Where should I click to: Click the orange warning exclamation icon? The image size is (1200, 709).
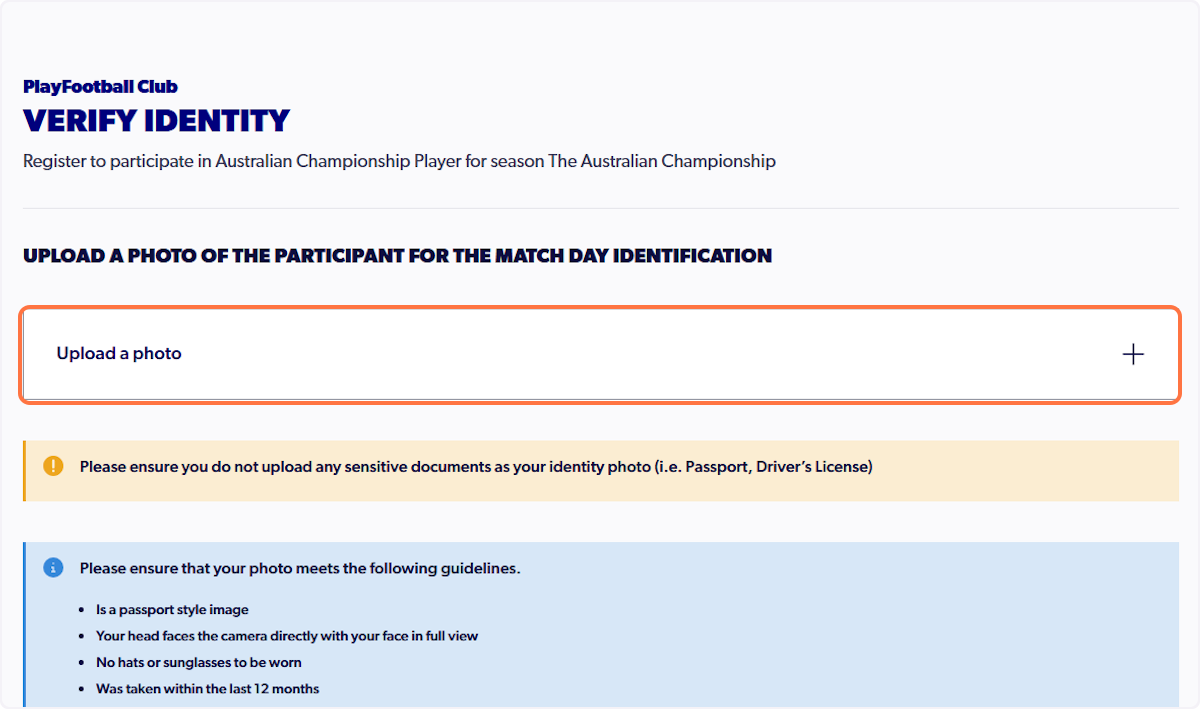pos(53,467)
